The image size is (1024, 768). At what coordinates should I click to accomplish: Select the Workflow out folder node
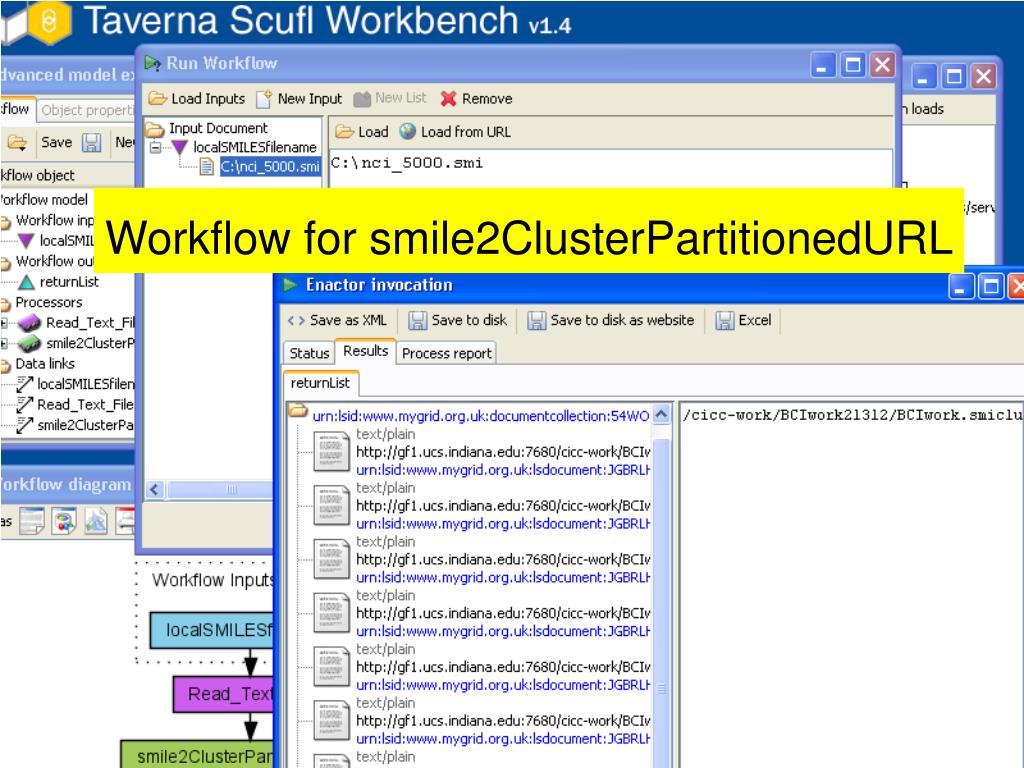point(54,261)
